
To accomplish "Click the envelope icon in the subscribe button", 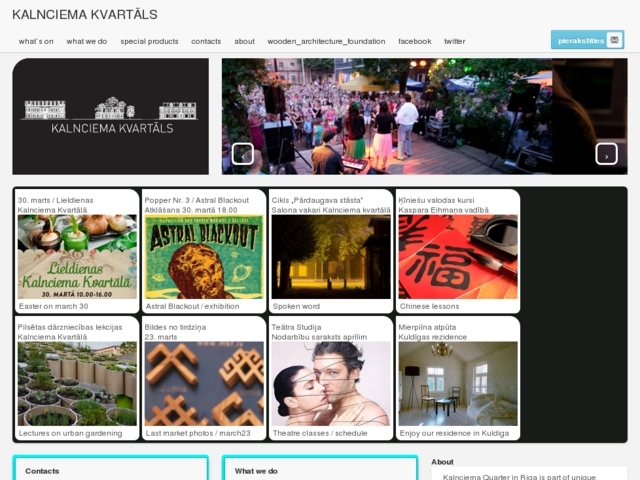I will pyautogui.click(x=614, y=40).
